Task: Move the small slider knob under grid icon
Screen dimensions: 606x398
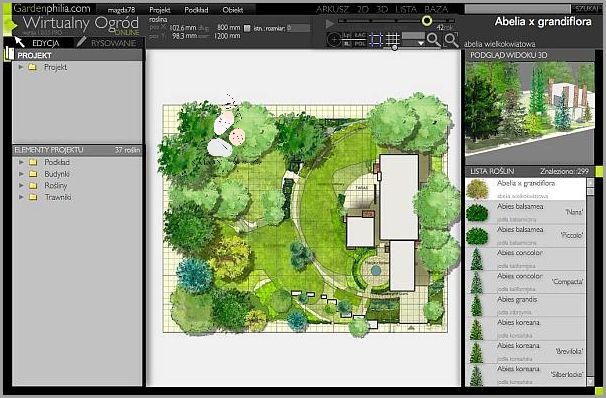Action: click(394, 48)
